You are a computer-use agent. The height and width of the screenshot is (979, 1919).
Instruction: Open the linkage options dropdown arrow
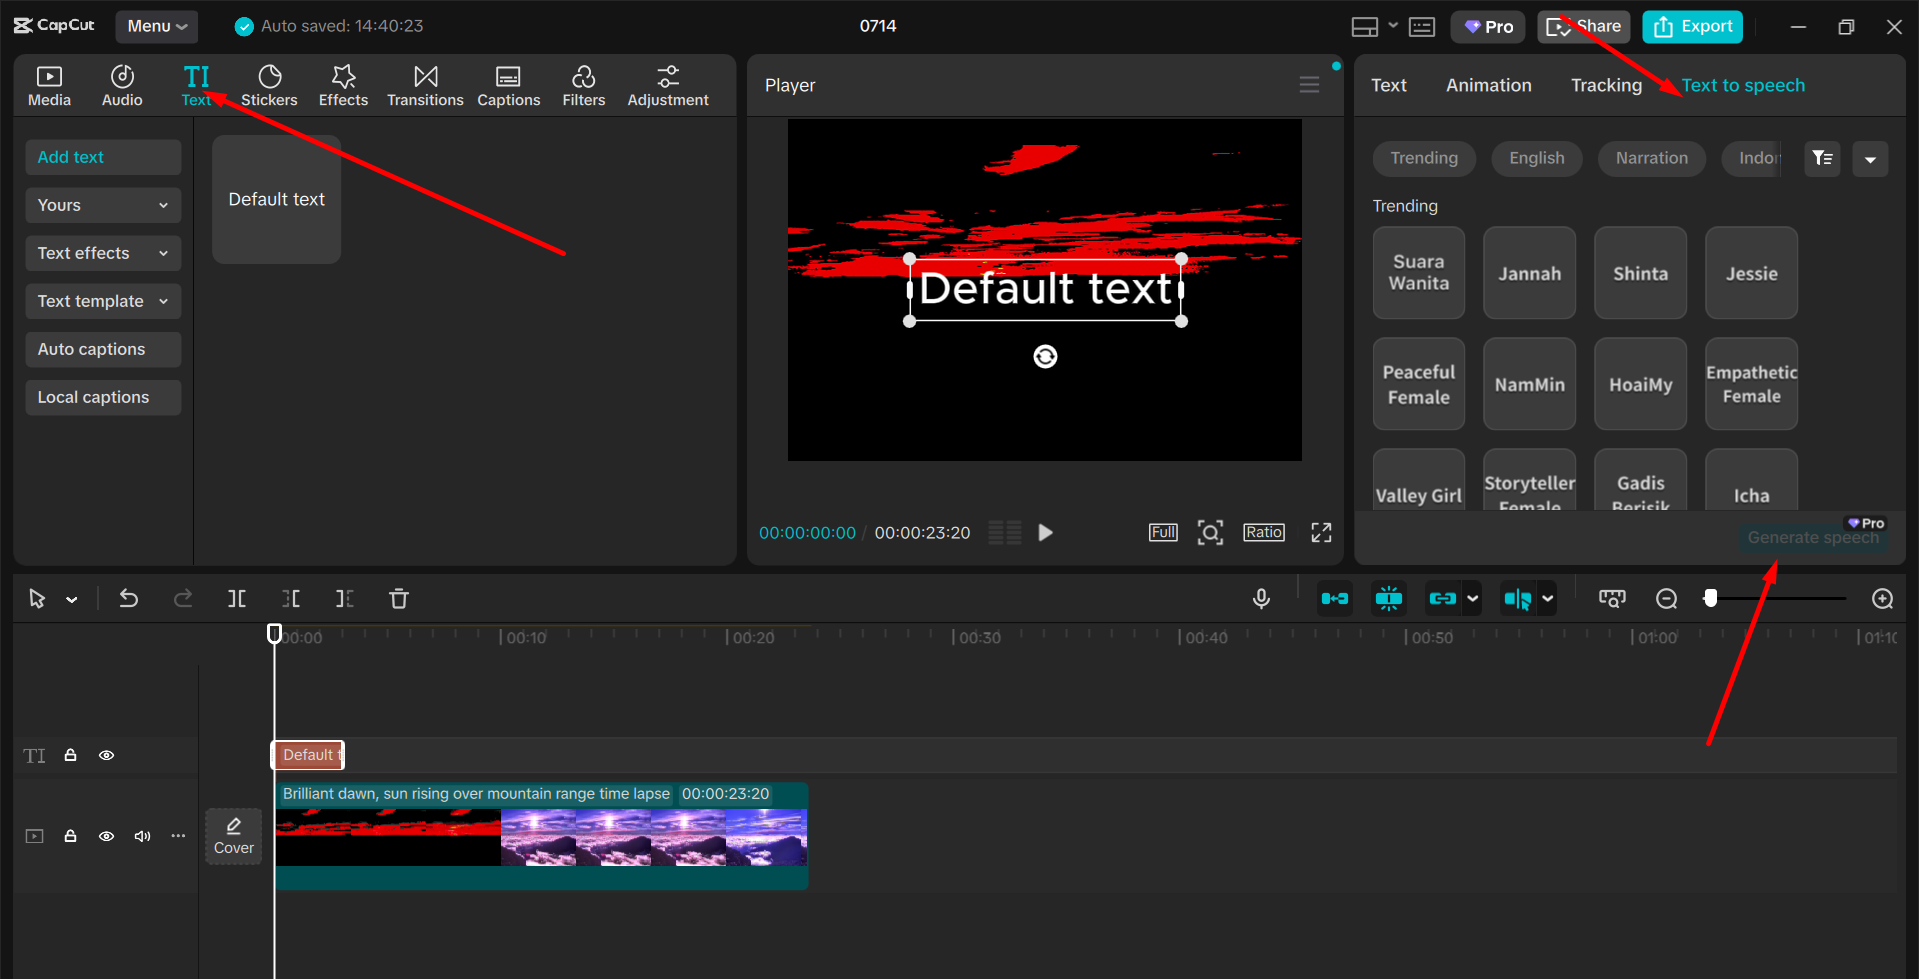click(x=1472, y=598)
